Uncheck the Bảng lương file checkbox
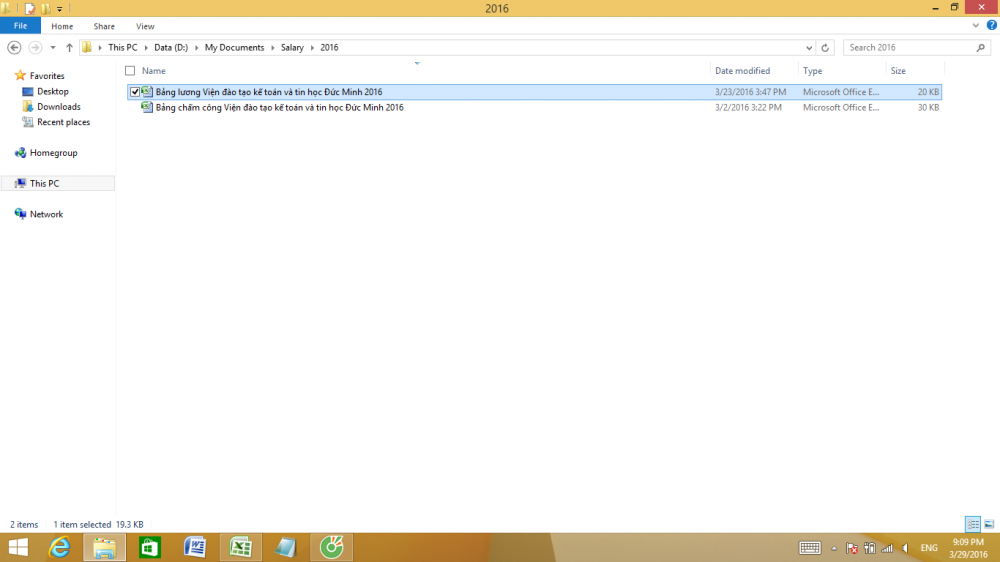This screenshot has height=562, width=1000. click(135, 92)
